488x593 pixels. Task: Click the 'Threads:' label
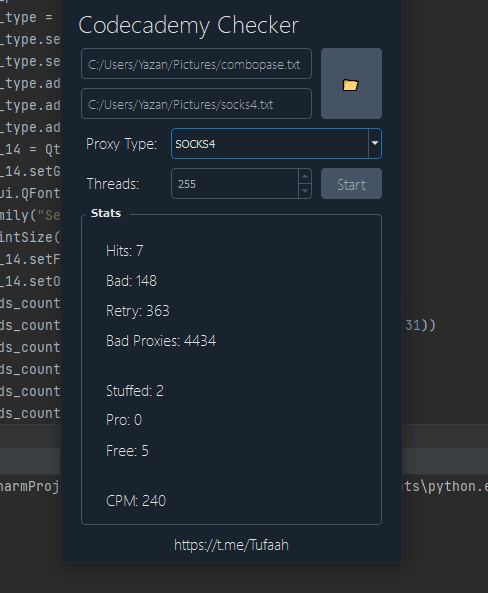[113, 184]
